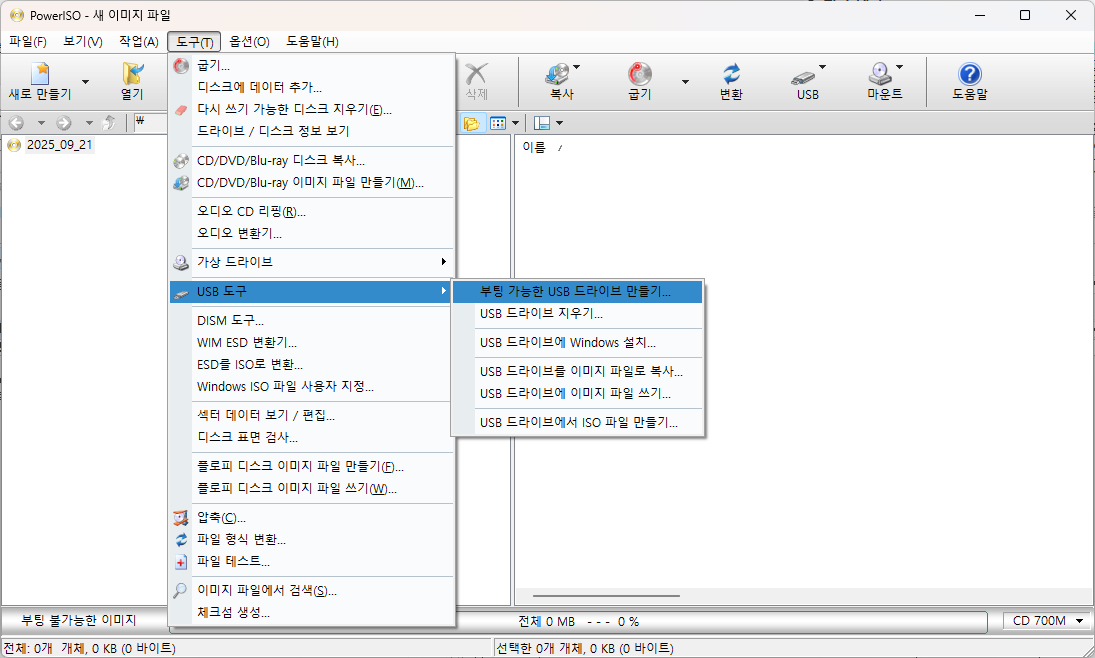The image size is (1095, 658).
Task: Select 섹터 데이터 보기 / 편집...
Action: [311, 416]
